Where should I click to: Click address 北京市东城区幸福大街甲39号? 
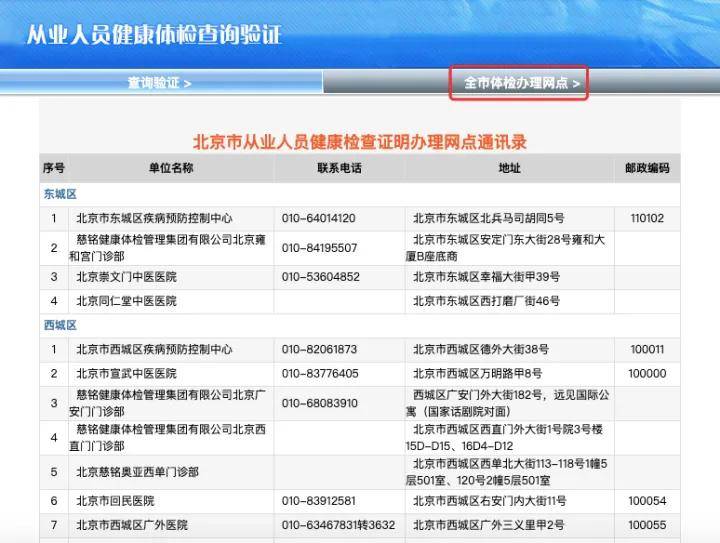click(x=486, y=277)
